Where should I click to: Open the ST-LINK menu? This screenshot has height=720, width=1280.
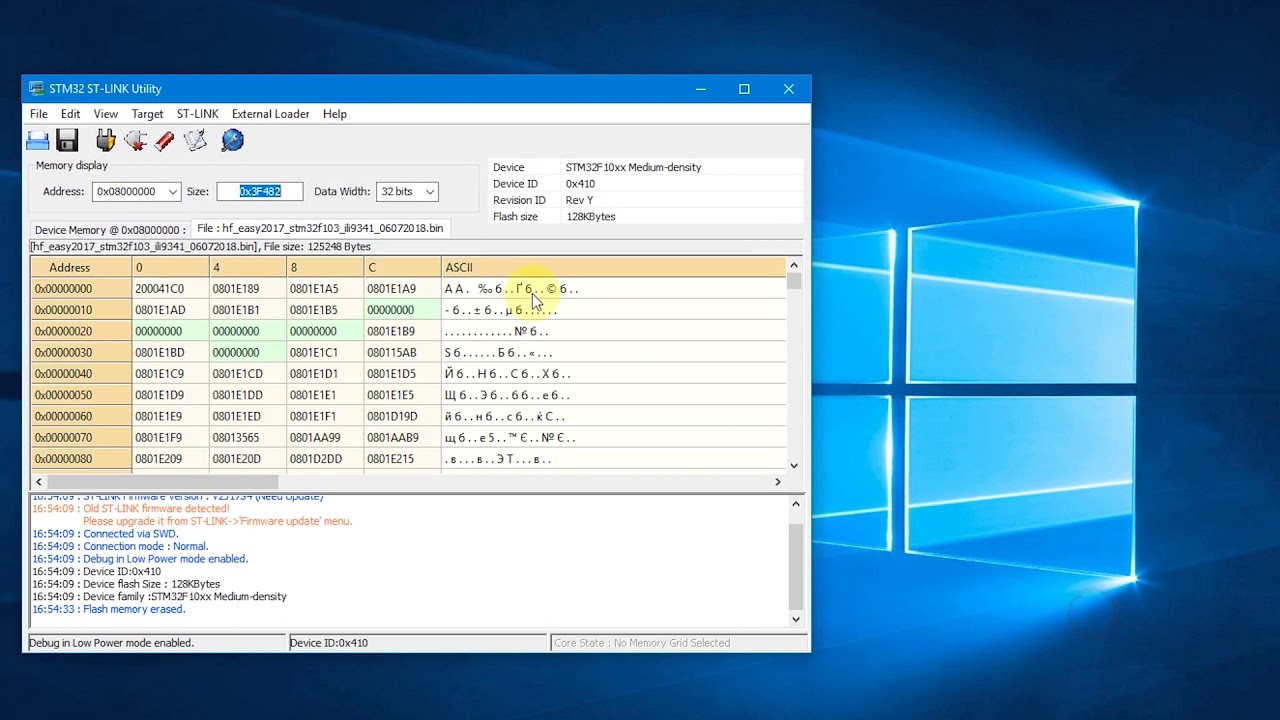tap(197, 114)
